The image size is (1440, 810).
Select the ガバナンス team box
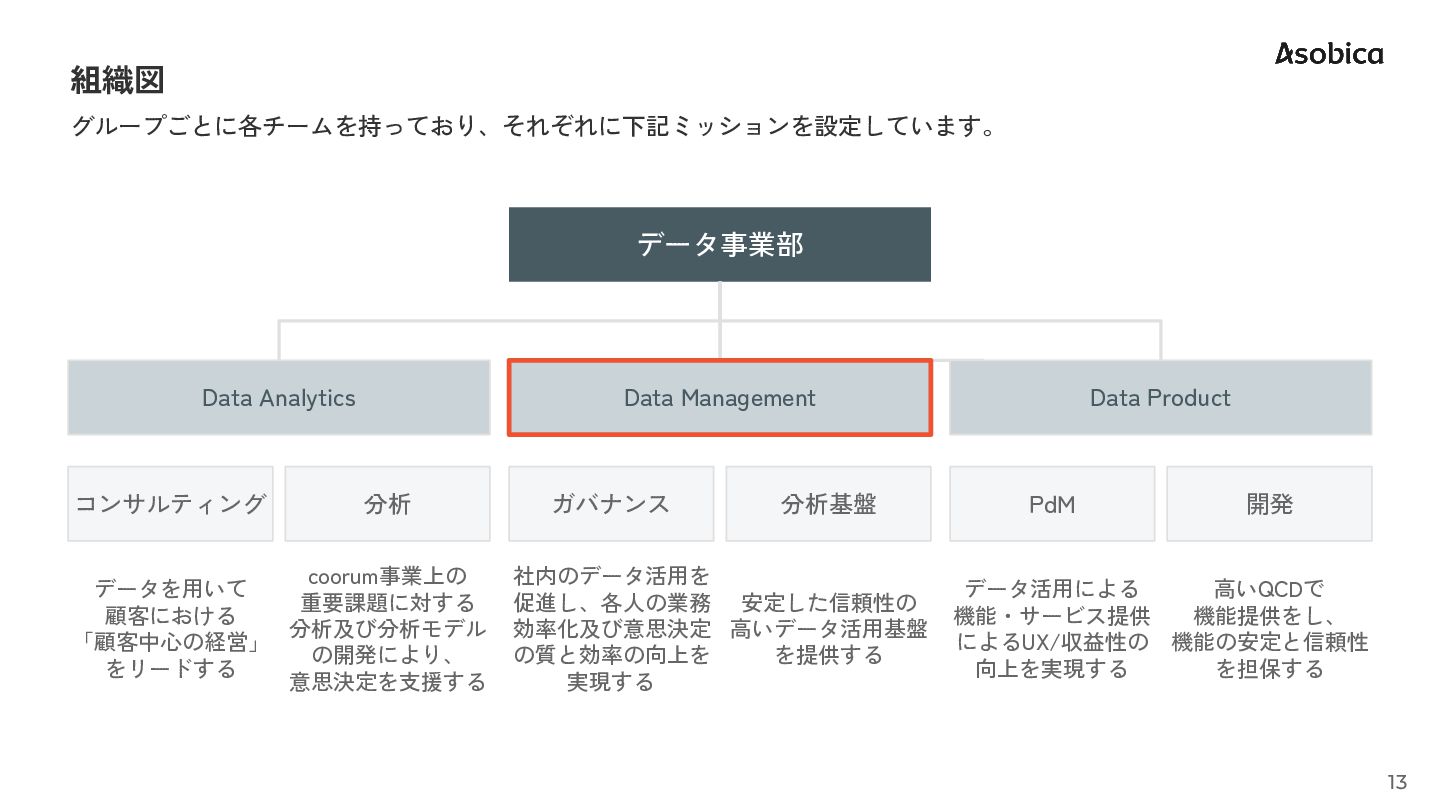coord(611,504)
